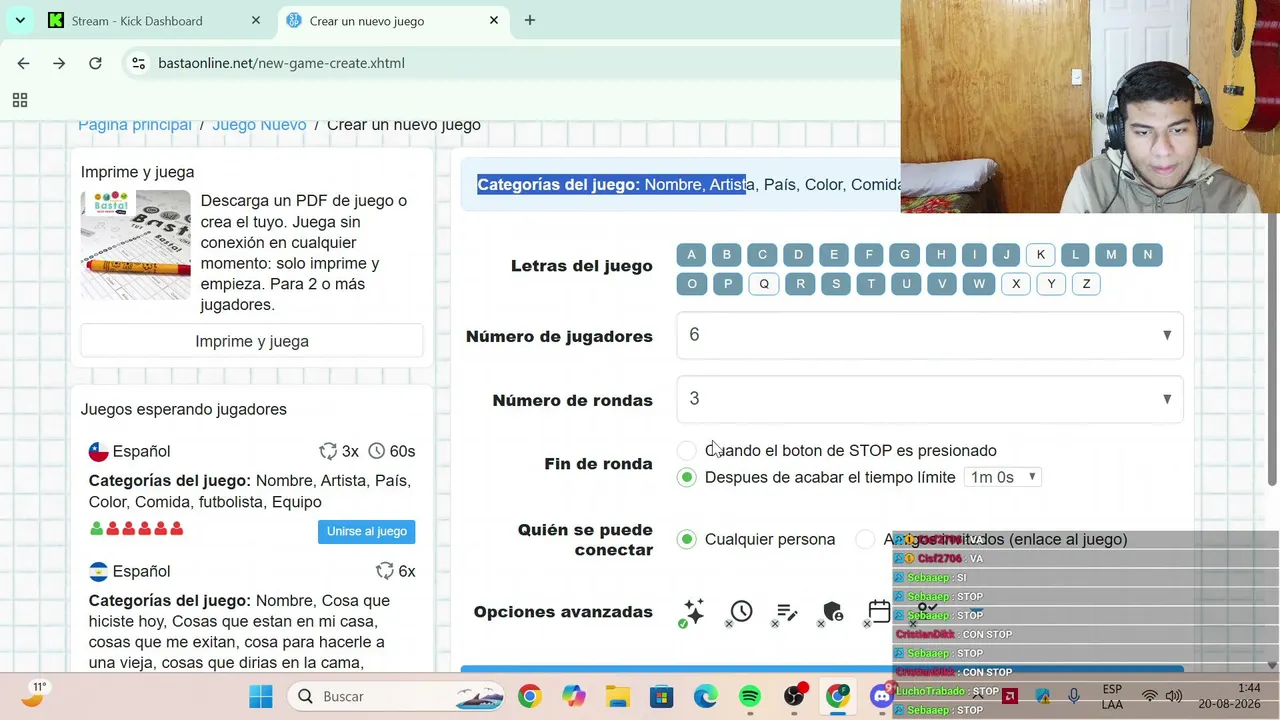
Task: Toggle letter A in game letters
Action: [691, 255]
